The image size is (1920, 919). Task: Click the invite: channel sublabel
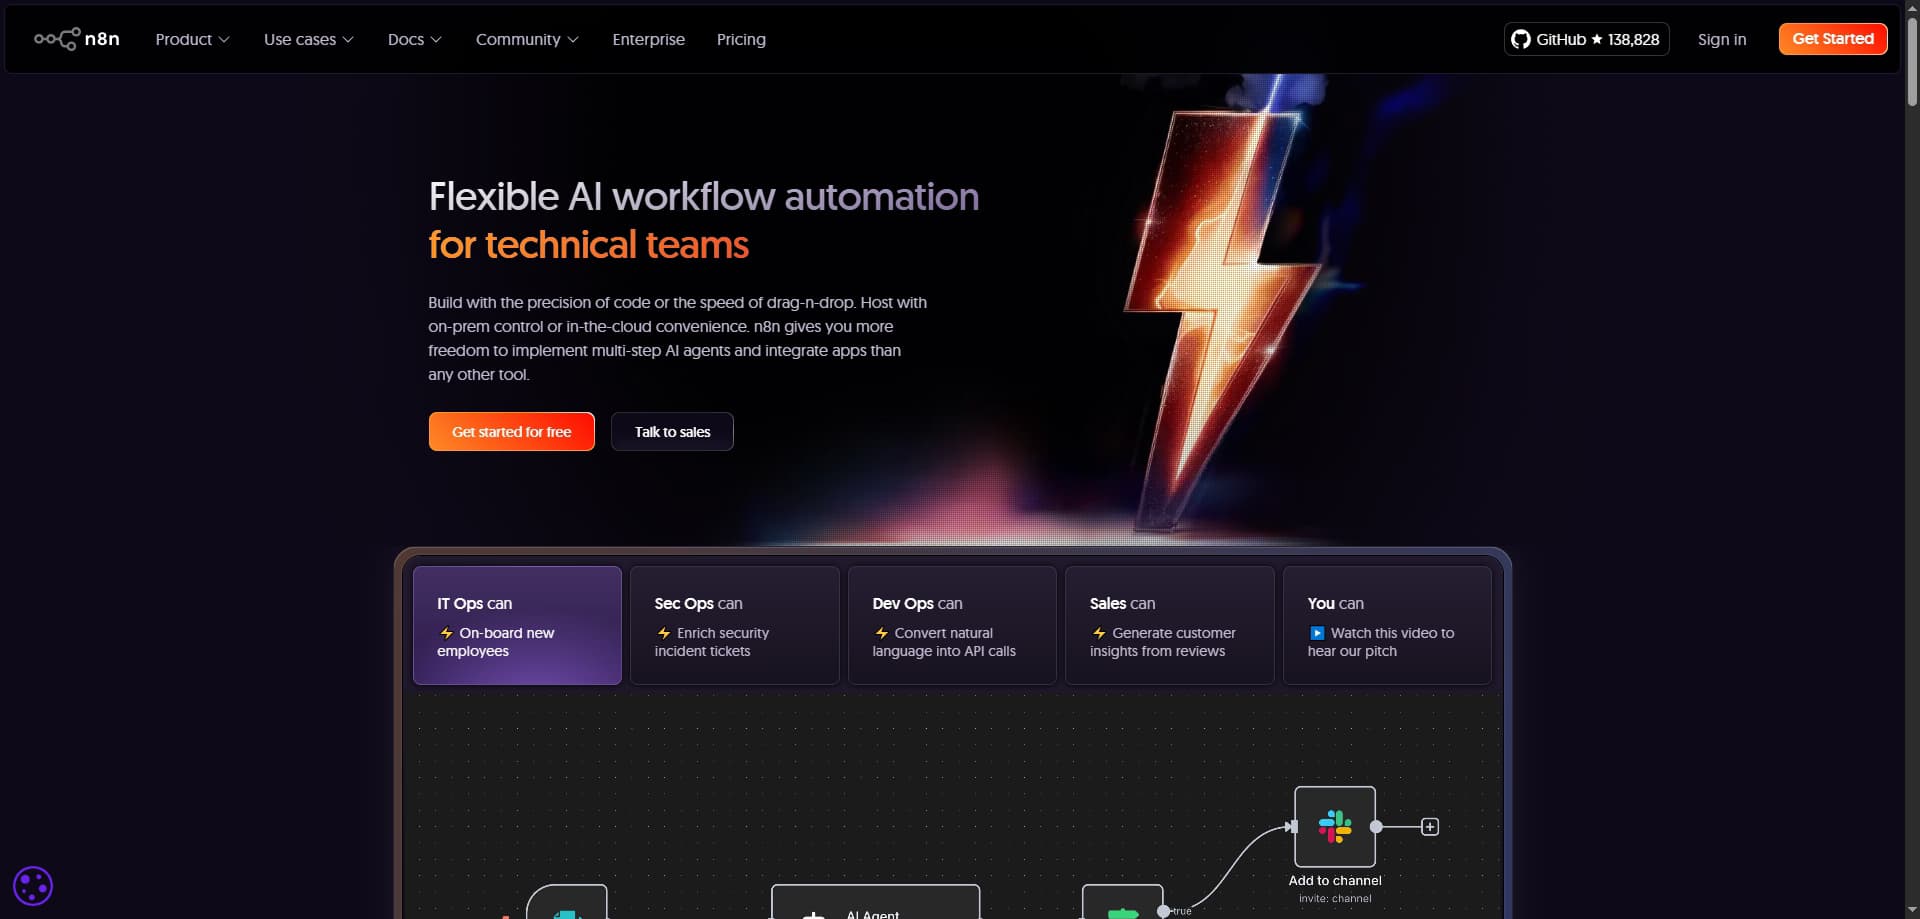(1335, 899)
